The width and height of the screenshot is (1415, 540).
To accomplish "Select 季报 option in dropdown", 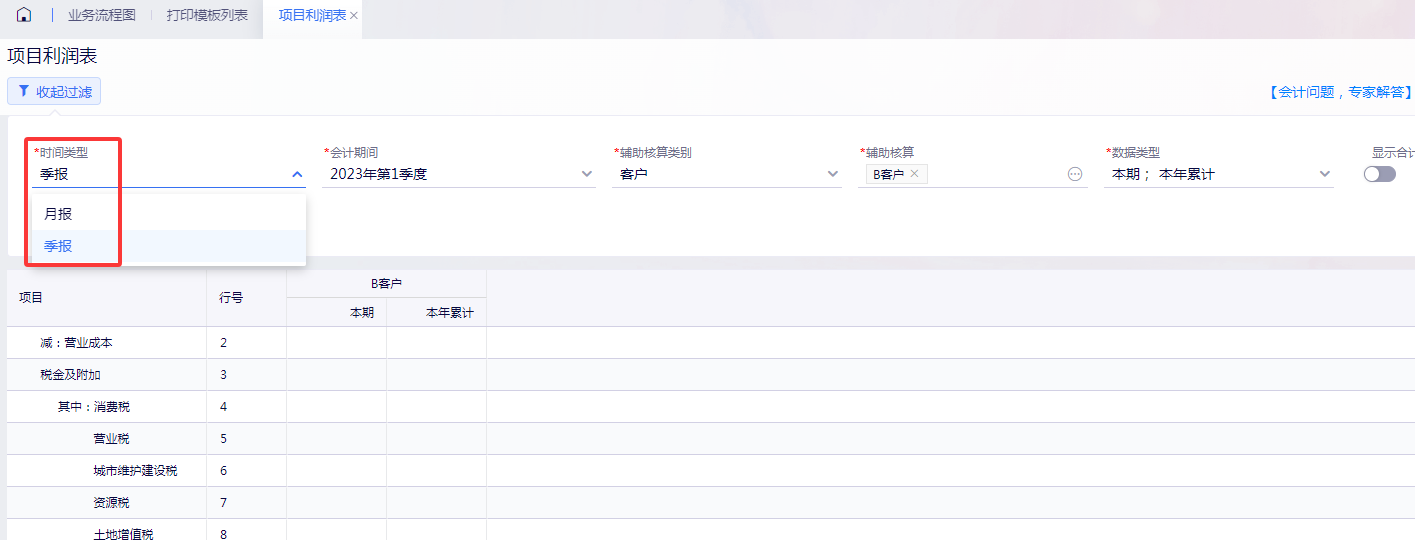I will pos(58,246).
